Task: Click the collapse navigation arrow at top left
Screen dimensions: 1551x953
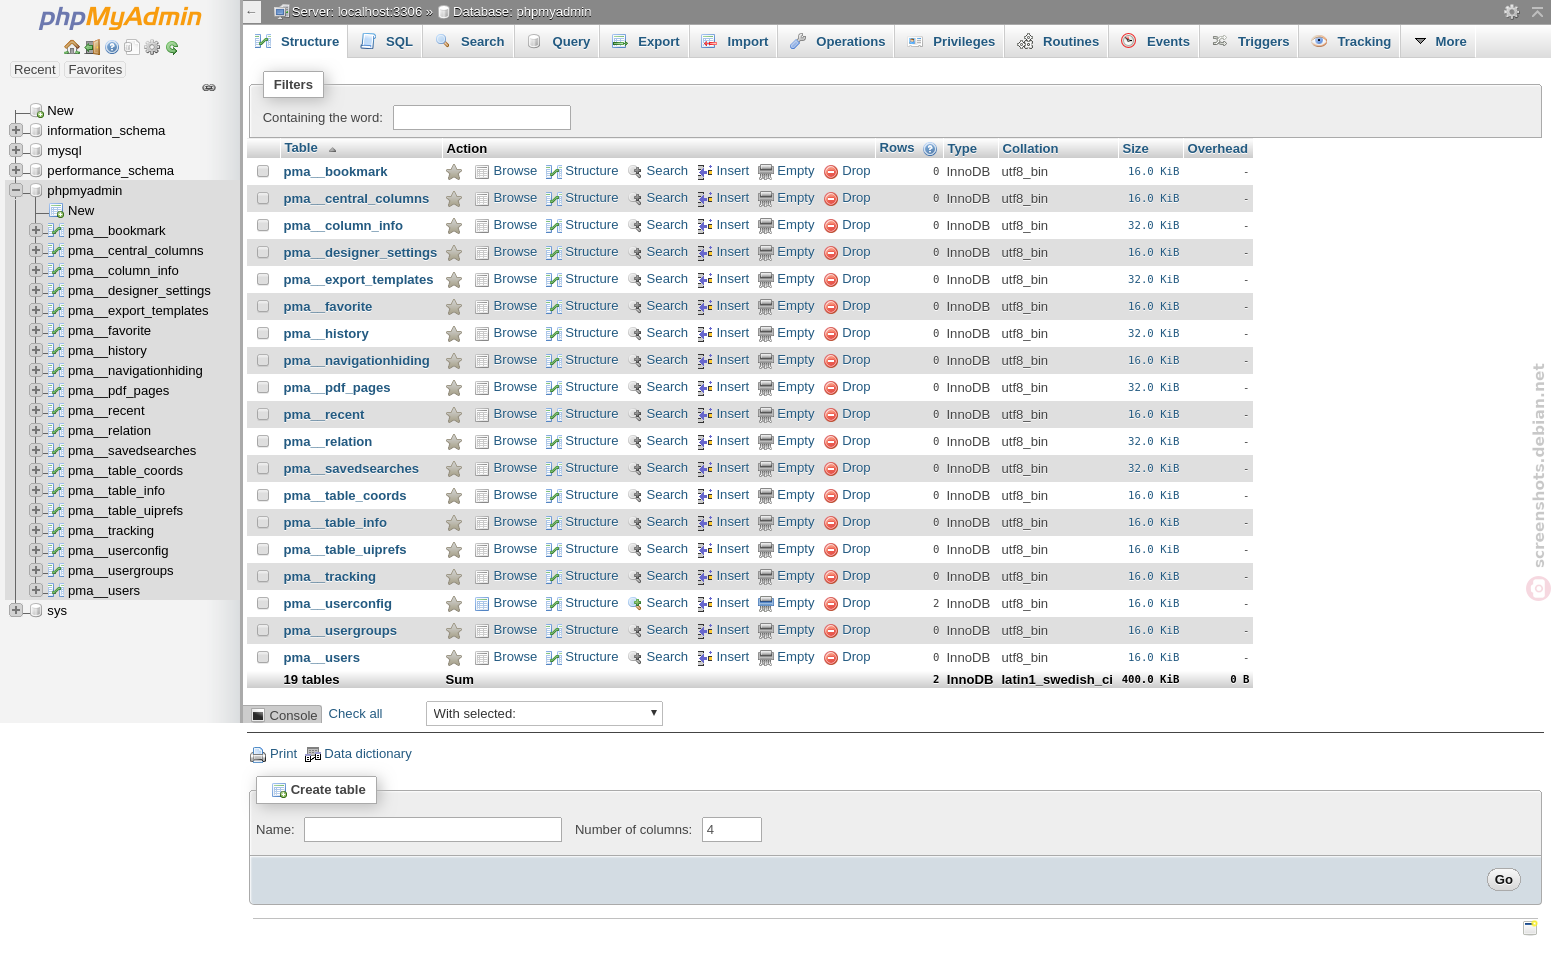Action: tap(252, 12)
